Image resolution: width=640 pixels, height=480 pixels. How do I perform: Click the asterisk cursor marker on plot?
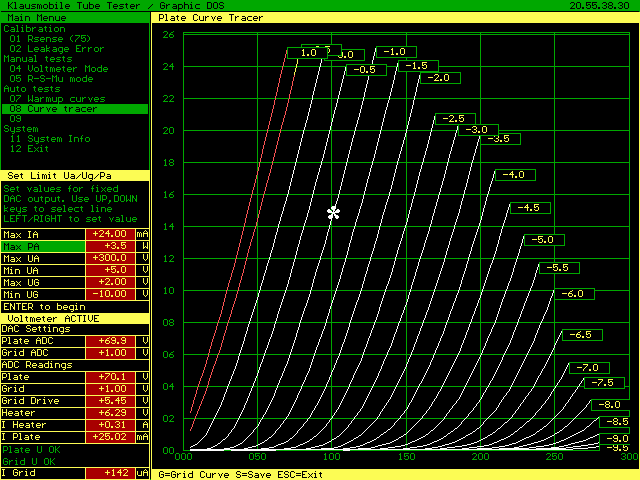point(333,213)
